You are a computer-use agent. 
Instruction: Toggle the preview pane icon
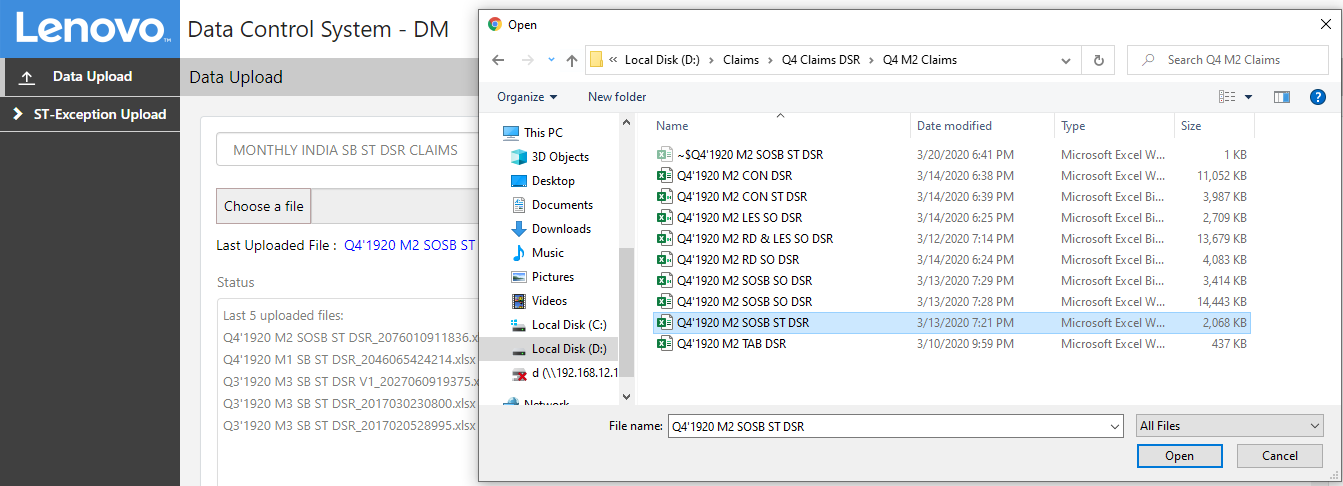pos(1282,97)
